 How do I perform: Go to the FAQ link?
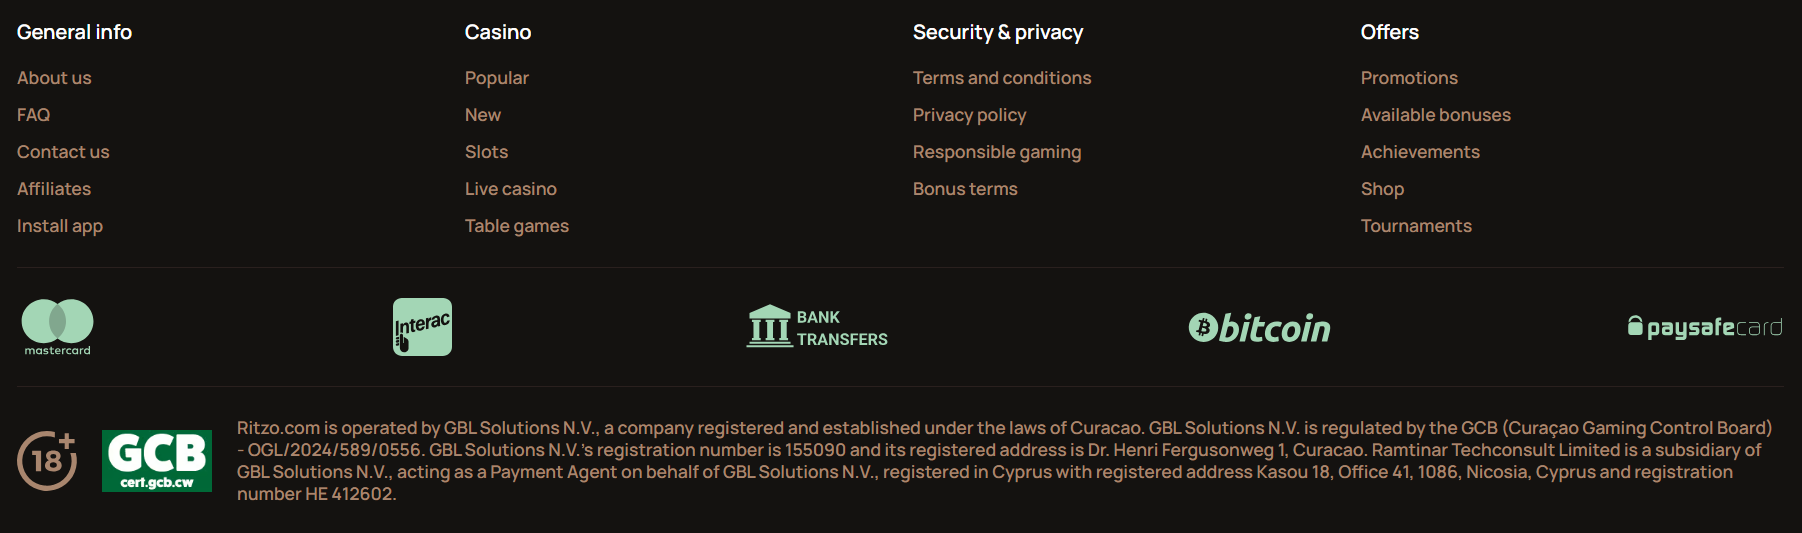tap(33, 115)
